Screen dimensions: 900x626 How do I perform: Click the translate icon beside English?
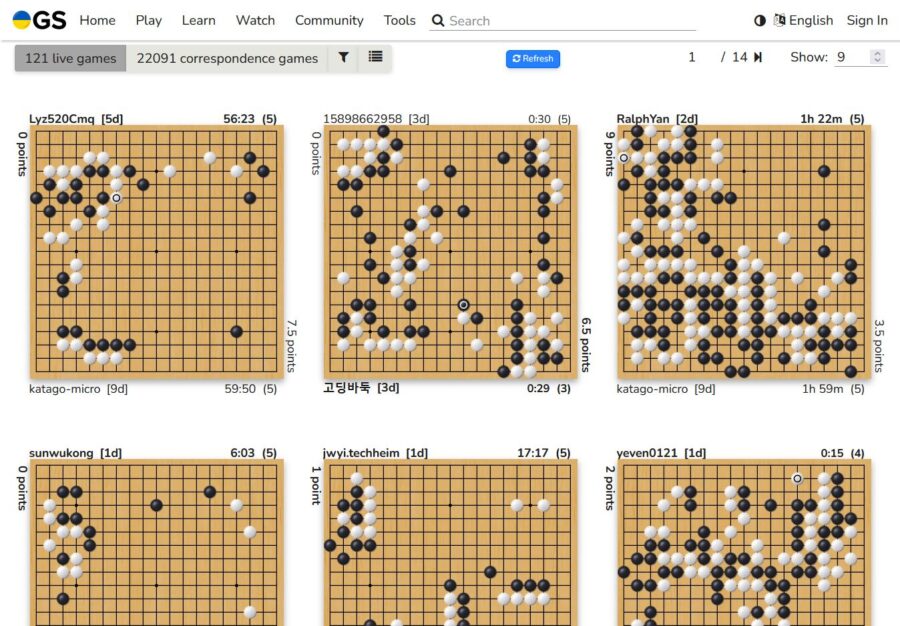(x=780, y=20)
